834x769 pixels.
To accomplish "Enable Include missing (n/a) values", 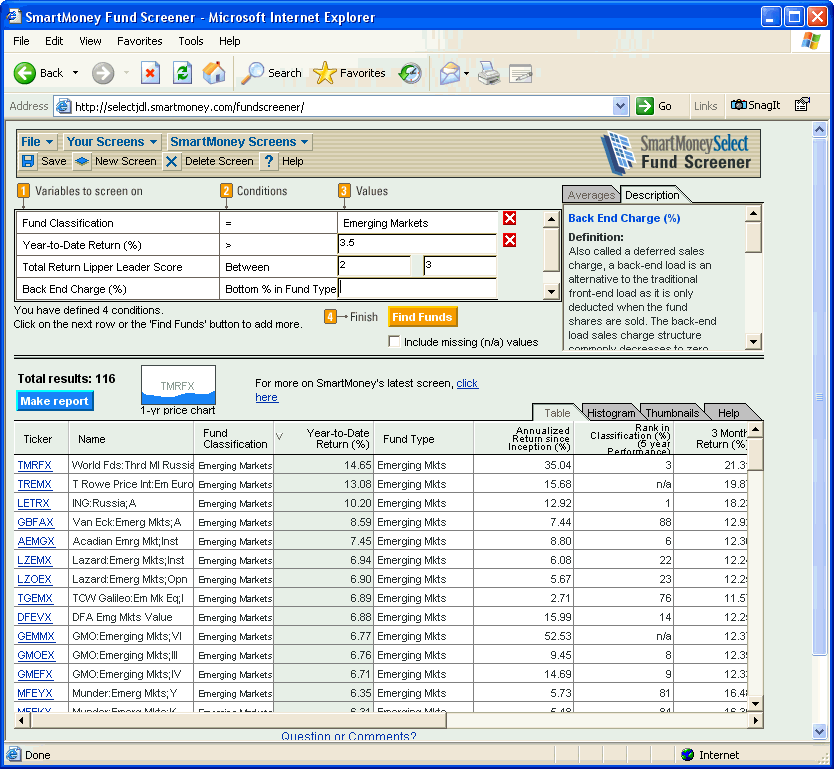I will 395,341.
